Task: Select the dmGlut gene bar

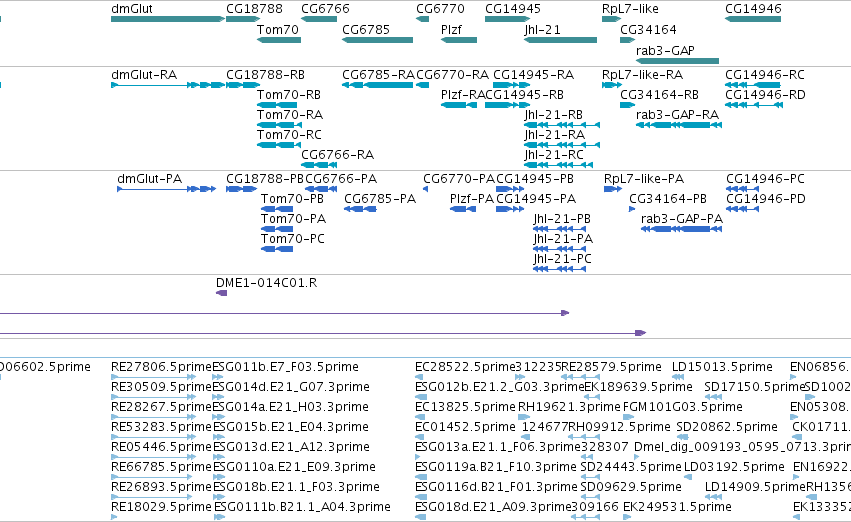Action: click(x=168, y=19)
